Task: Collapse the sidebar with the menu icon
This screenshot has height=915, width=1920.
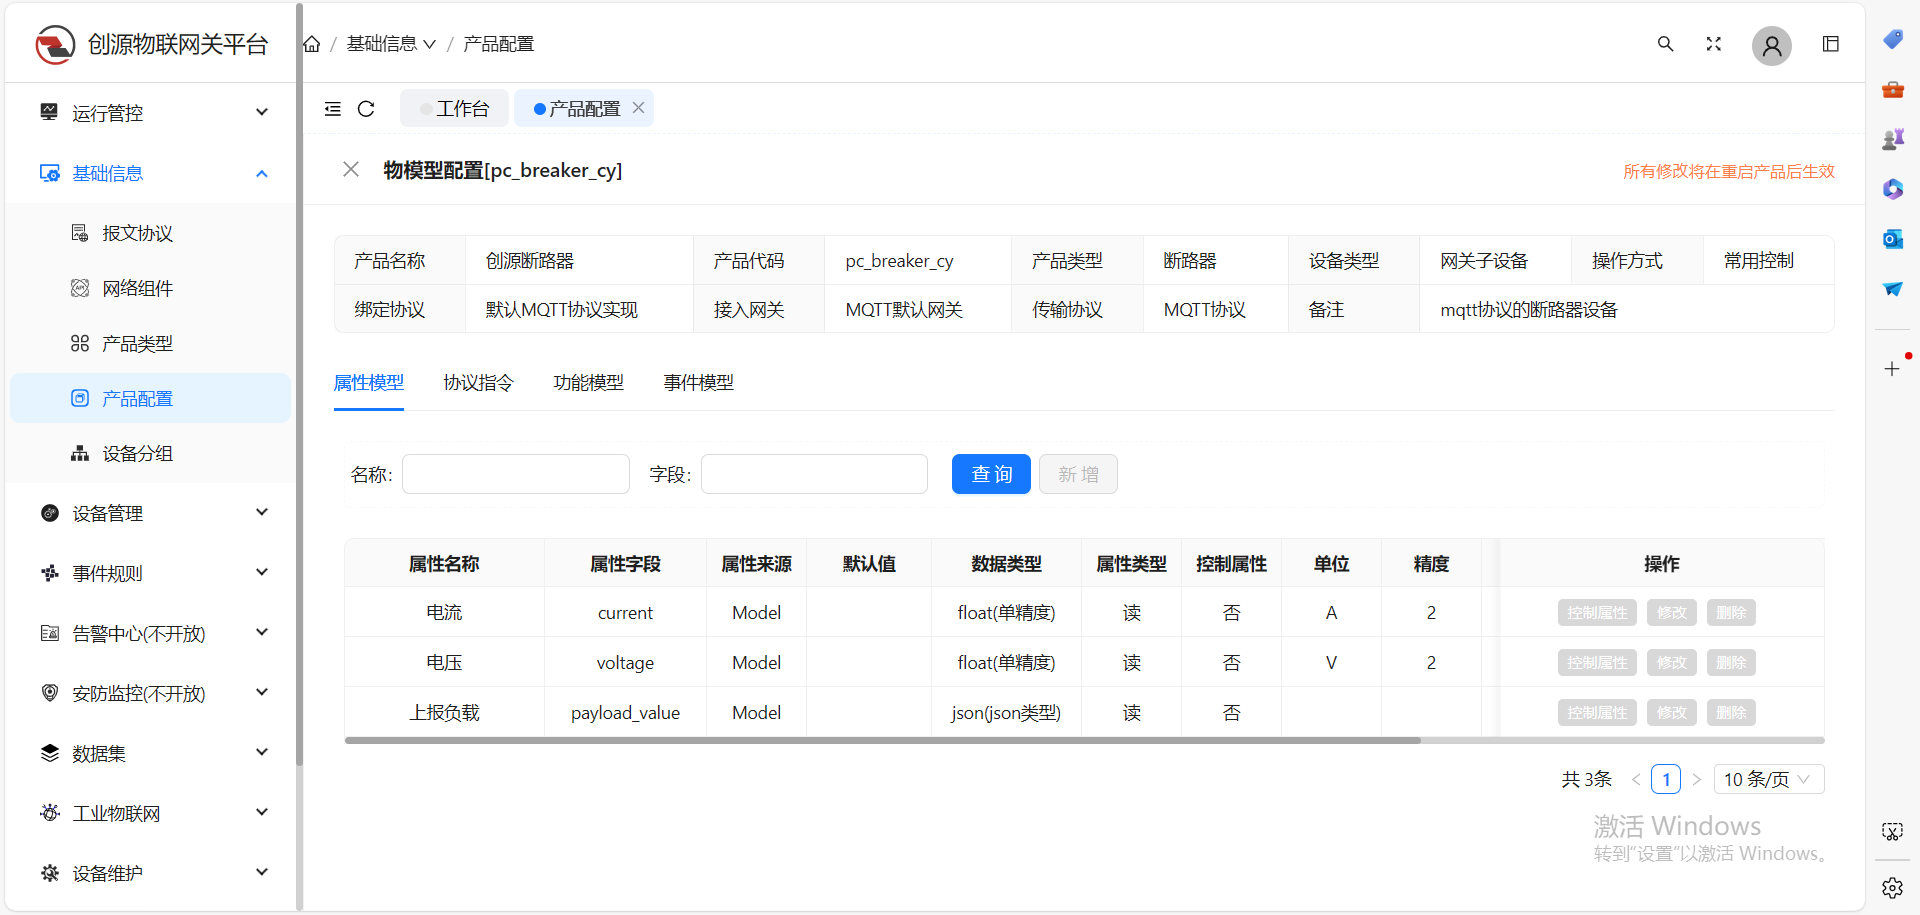Action: click(x=333, y=109)
